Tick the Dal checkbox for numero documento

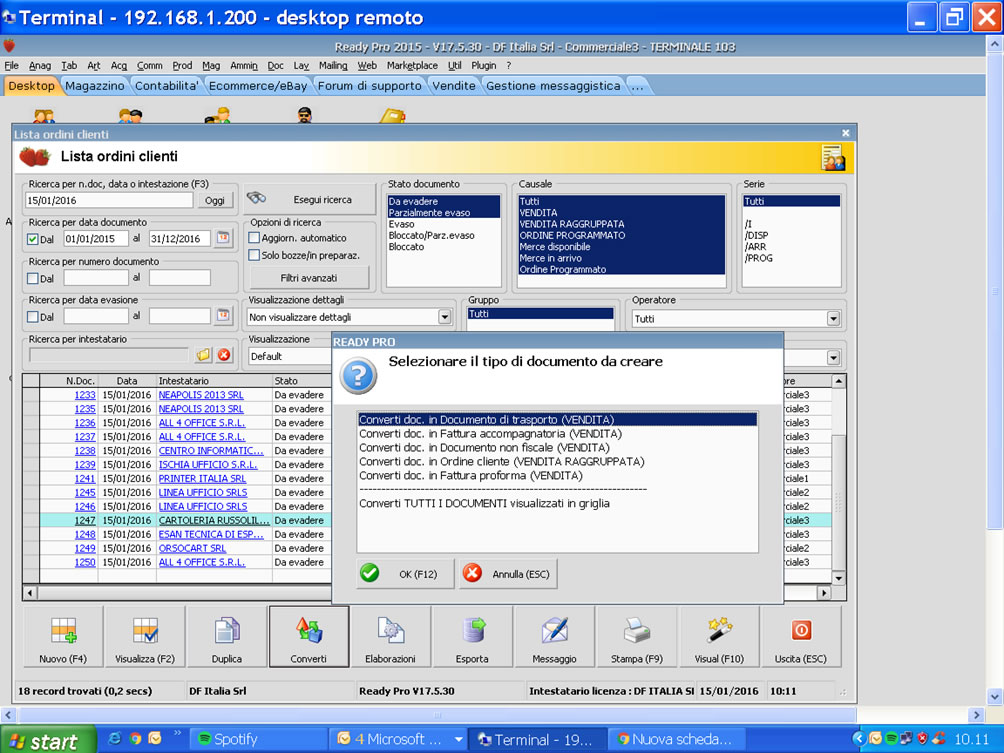click(33, 279)
